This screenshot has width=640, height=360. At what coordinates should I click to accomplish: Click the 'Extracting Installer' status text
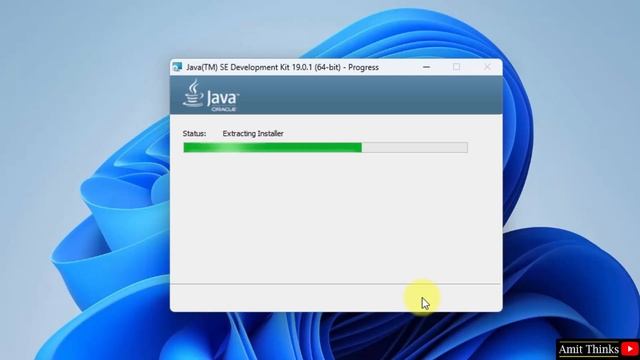click(x=253, y=133)
